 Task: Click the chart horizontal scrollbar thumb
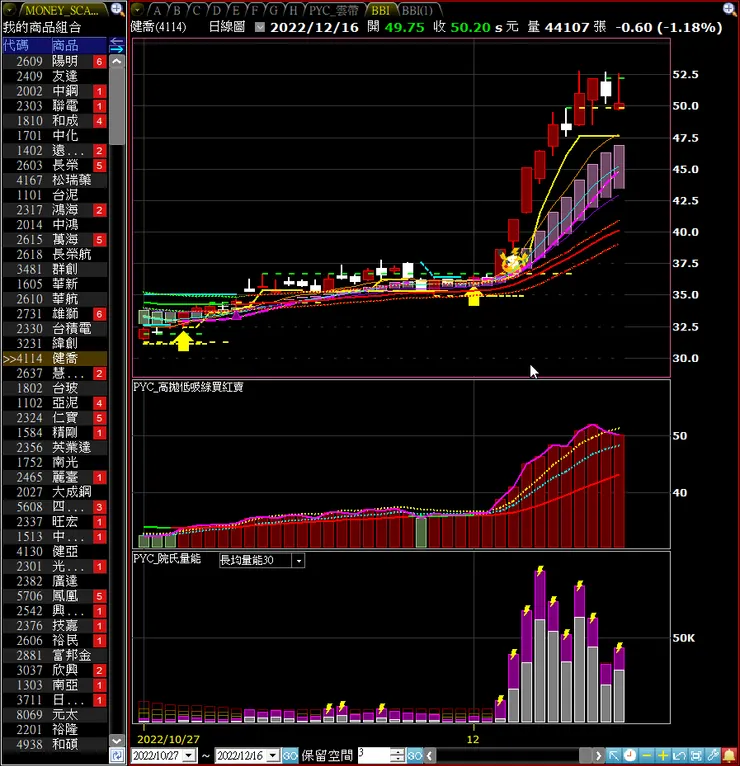pyautogui.click(x=586, y=756)
